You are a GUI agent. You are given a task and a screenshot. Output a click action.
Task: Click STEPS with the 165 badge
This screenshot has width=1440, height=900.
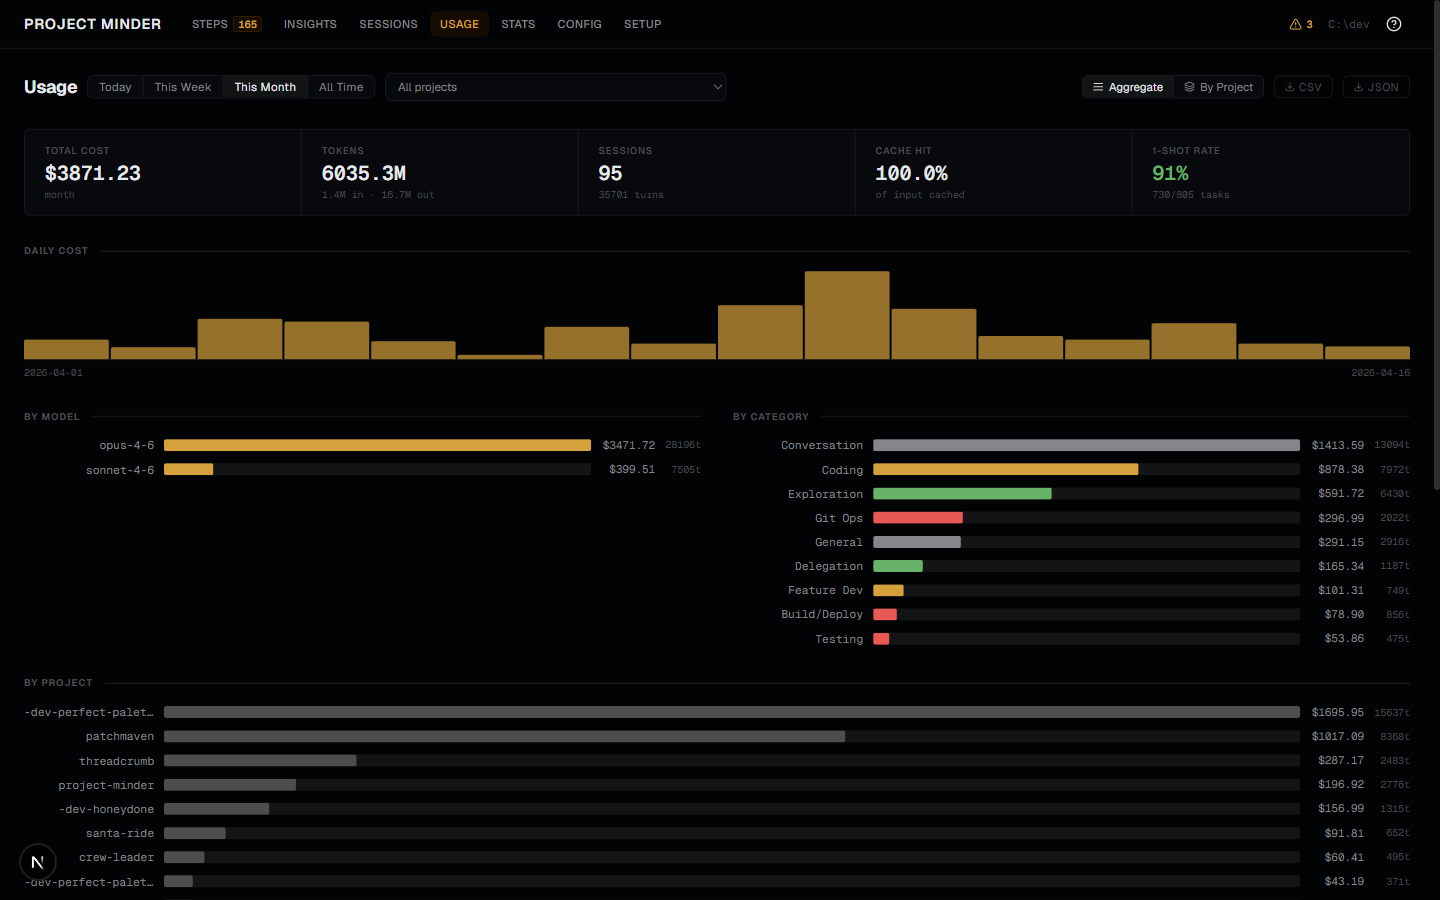click(x=226, y=23)
